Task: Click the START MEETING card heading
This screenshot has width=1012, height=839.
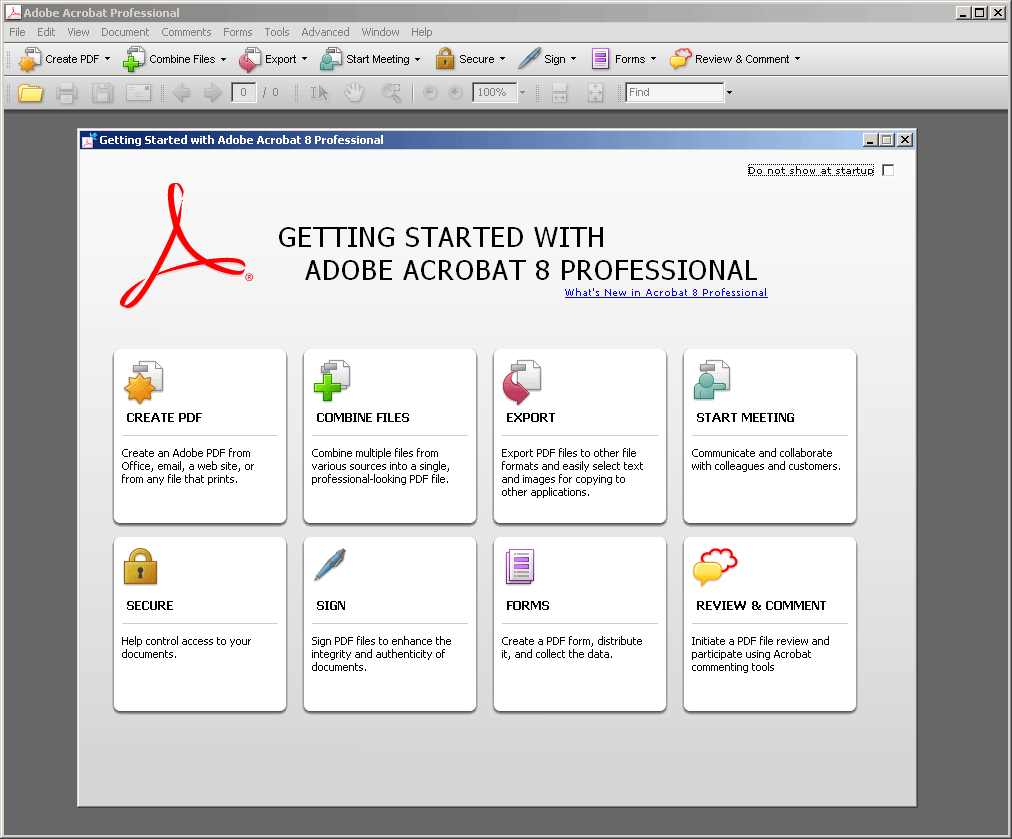Action: point(745,418)
